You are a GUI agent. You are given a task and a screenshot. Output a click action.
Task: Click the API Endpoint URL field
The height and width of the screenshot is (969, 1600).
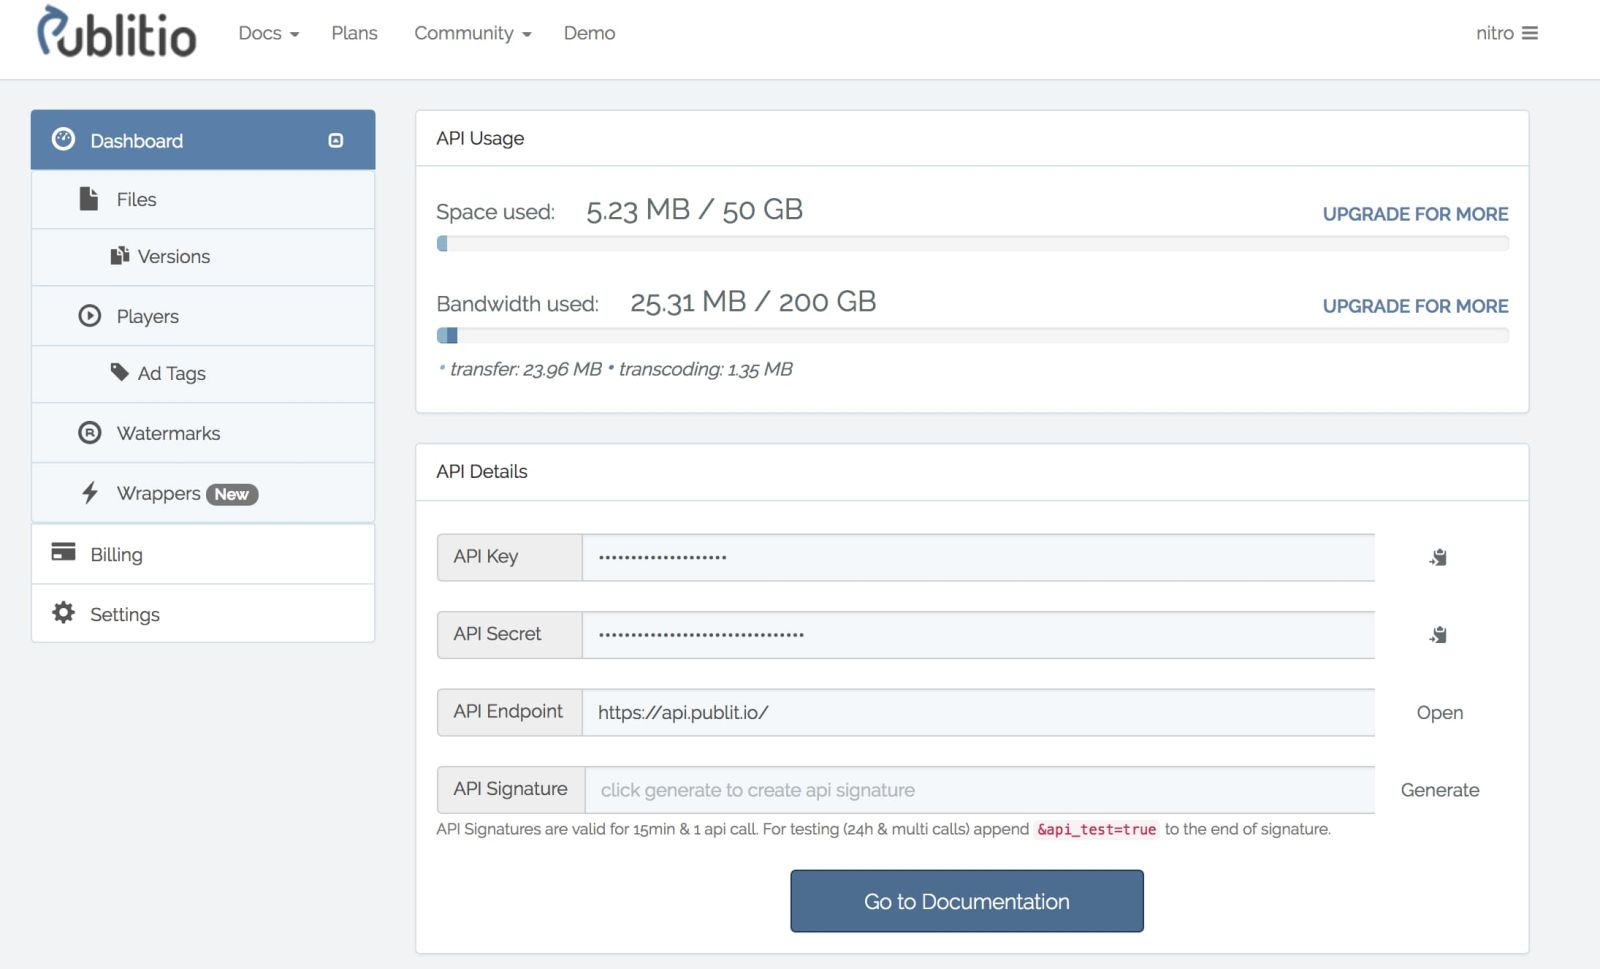pos(978,712)
